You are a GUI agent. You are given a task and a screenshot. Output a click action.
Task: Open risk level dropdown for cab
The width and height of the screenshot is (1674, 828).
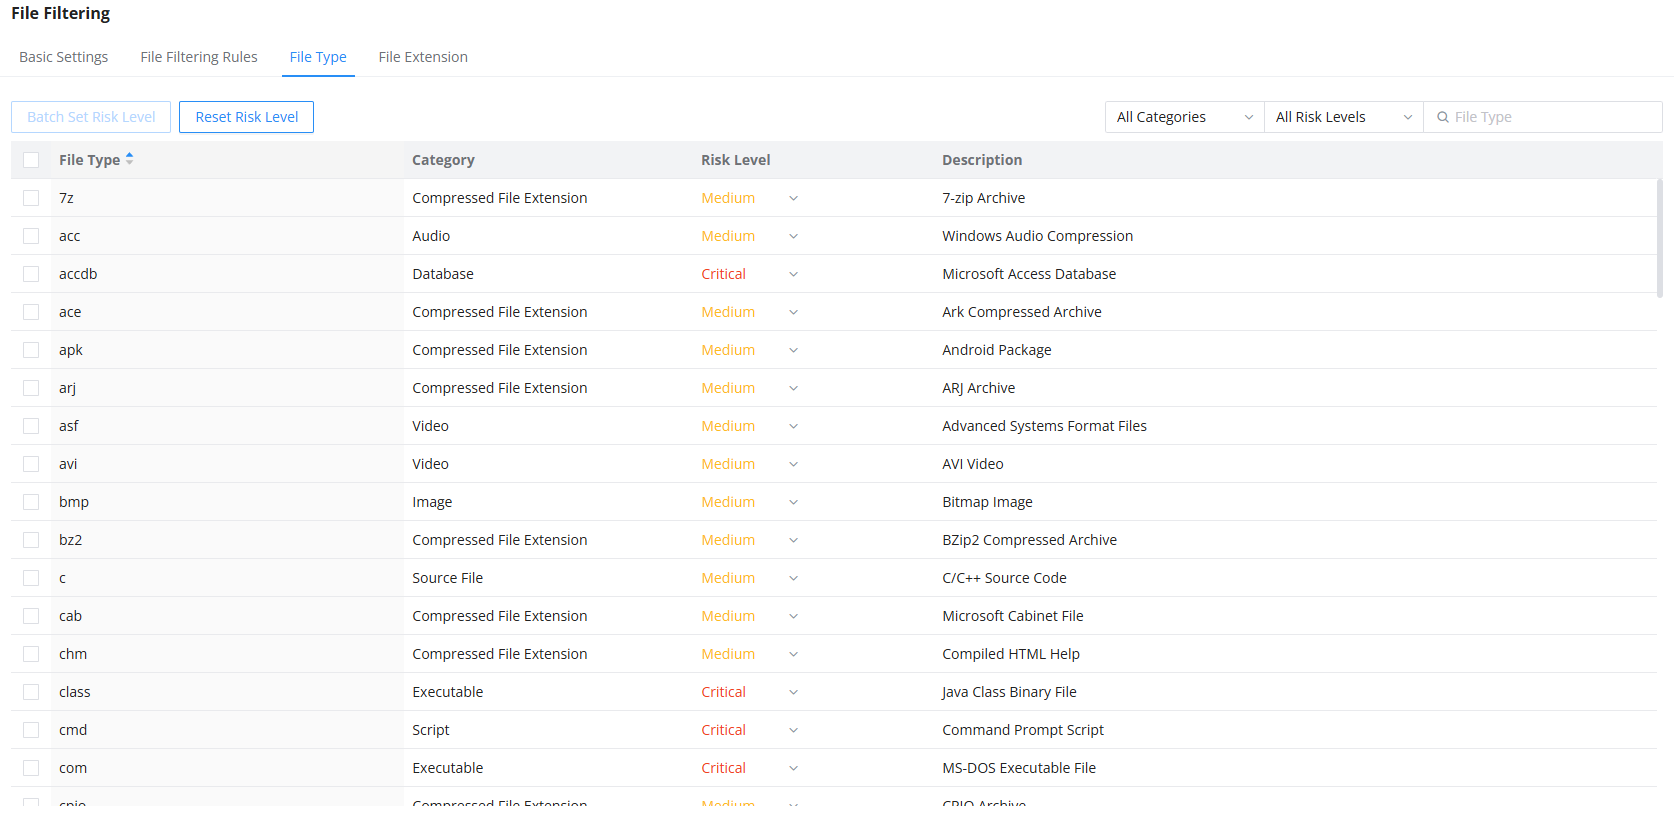tap(750, 616)
